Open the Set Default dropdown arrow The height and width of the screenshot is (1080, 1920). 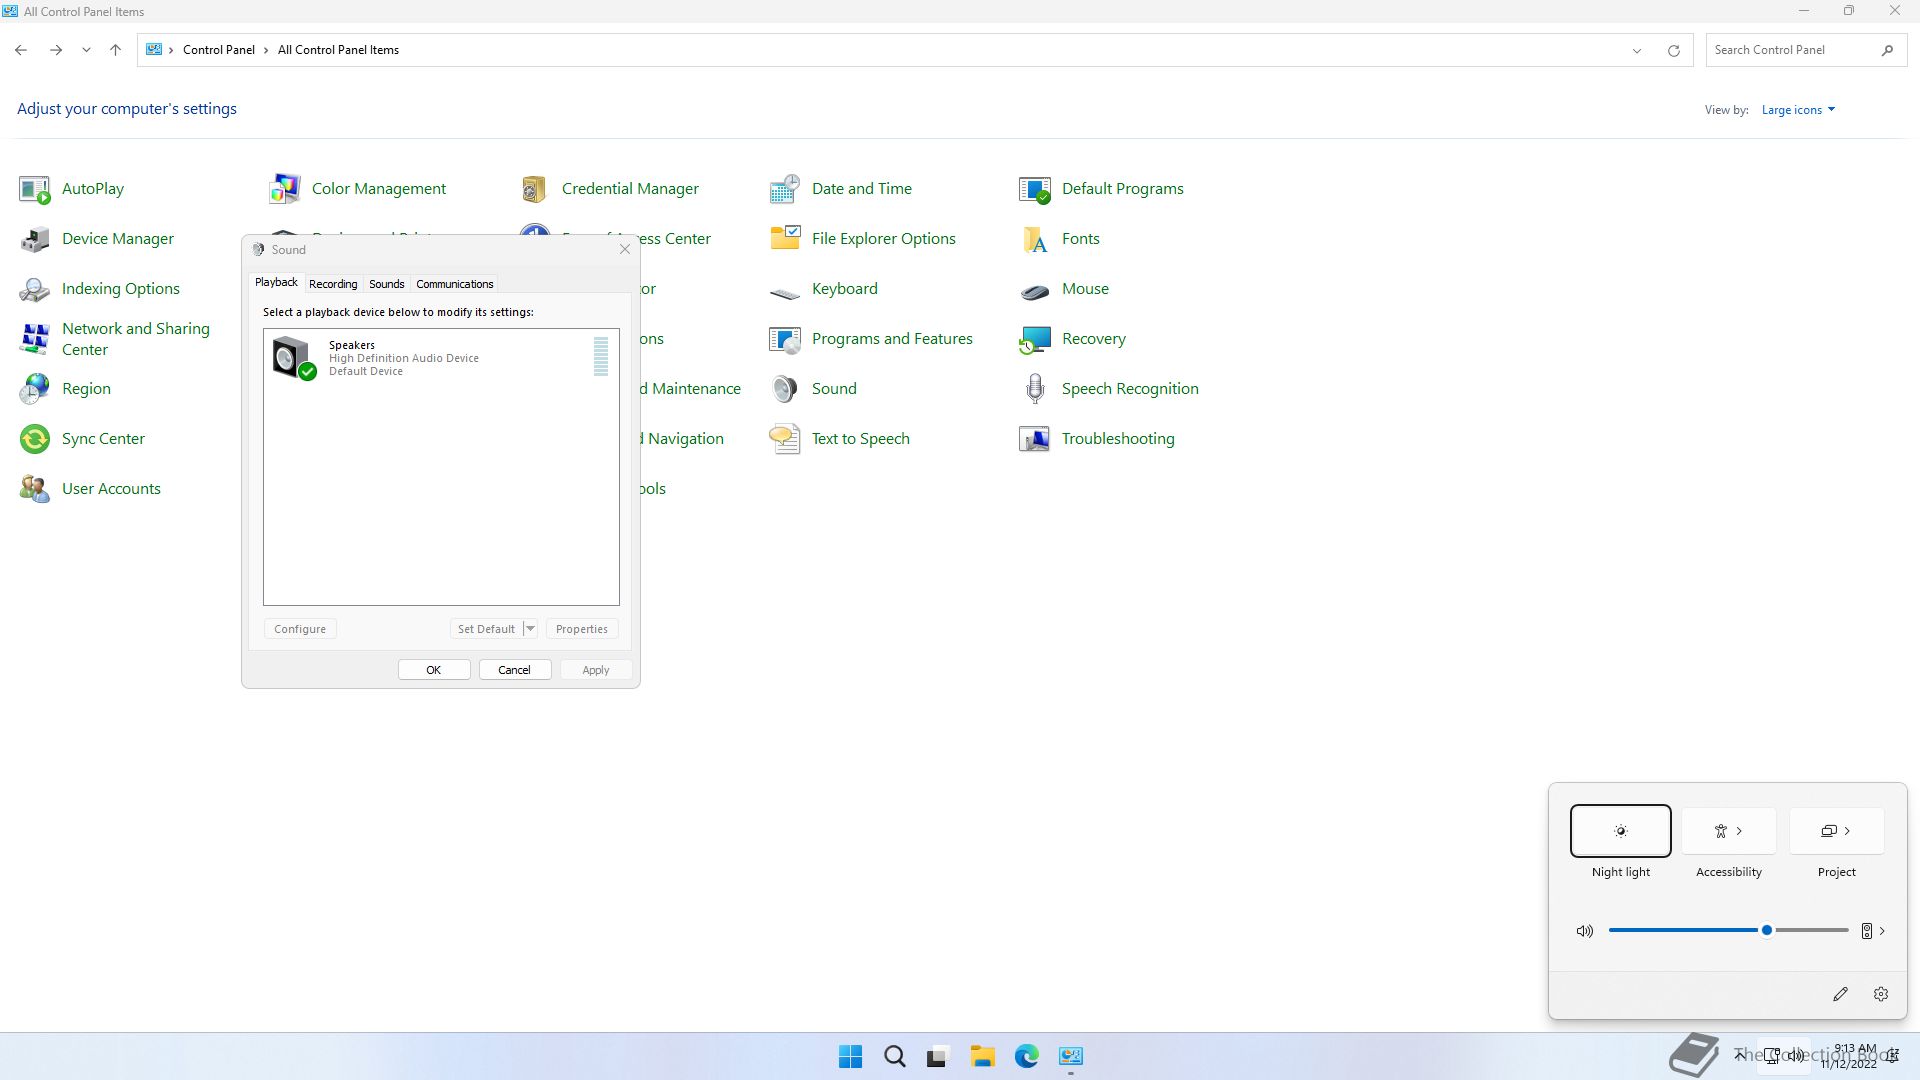pyautogui.click(x=530, y=629)
